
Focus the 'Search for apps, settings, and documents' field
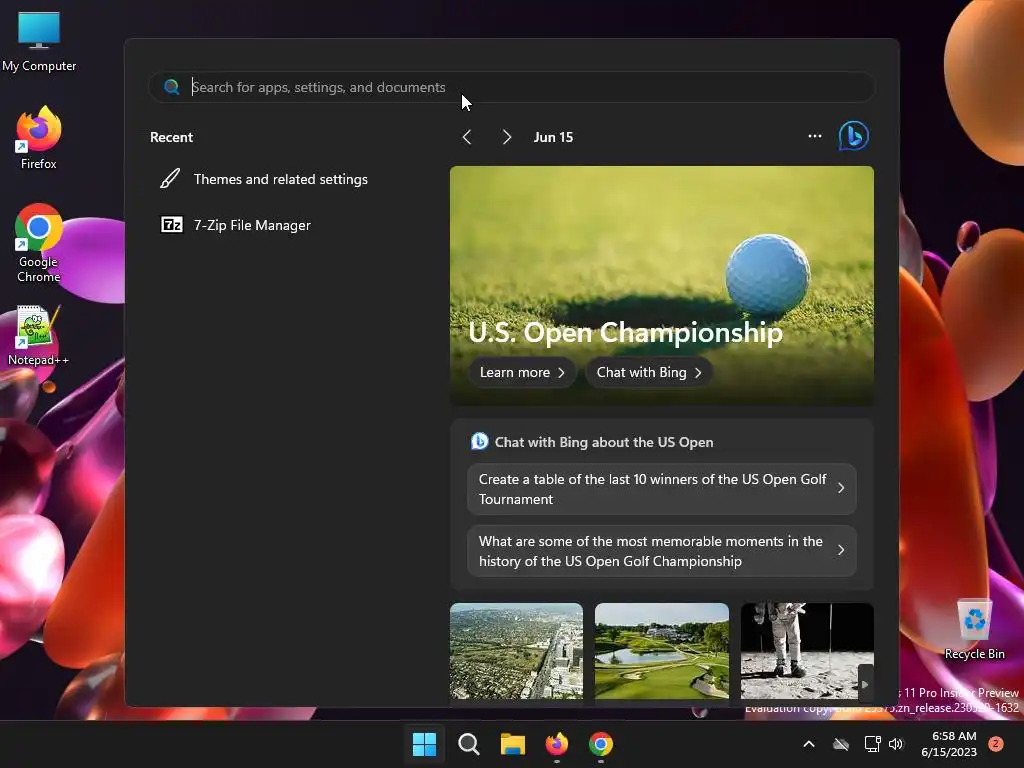coord(511,87)
